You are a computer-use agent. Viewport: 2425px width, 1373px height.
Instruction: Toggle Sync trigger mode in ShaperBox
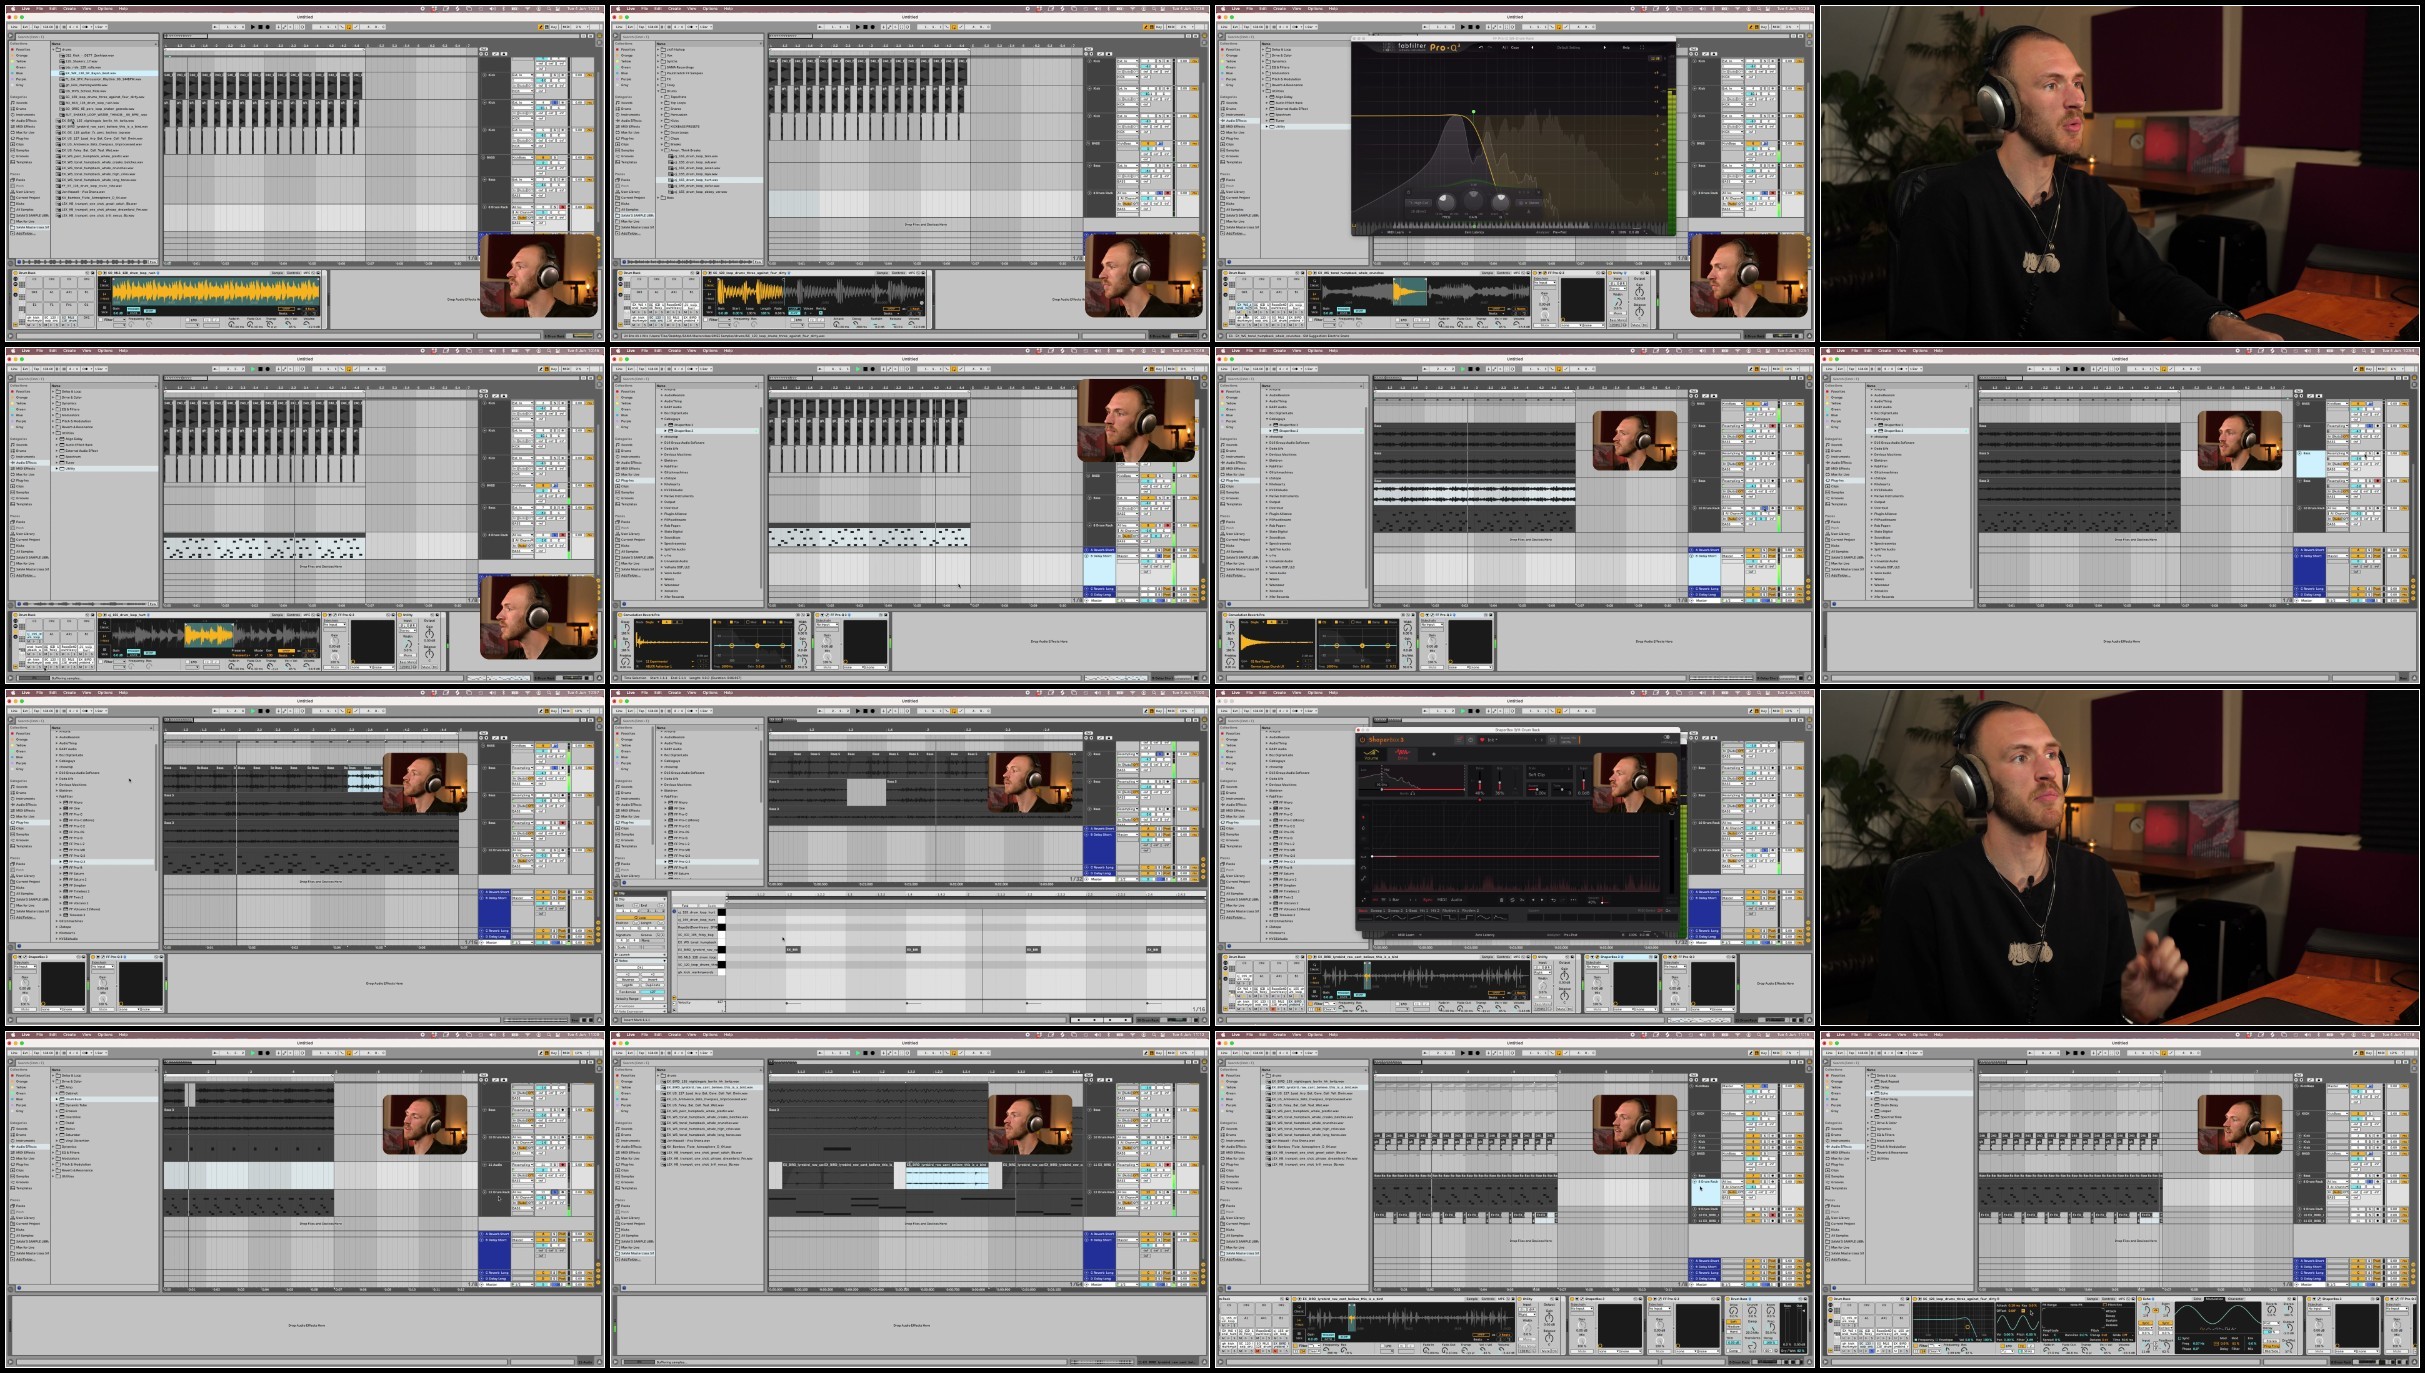(x=1427, y=900)
